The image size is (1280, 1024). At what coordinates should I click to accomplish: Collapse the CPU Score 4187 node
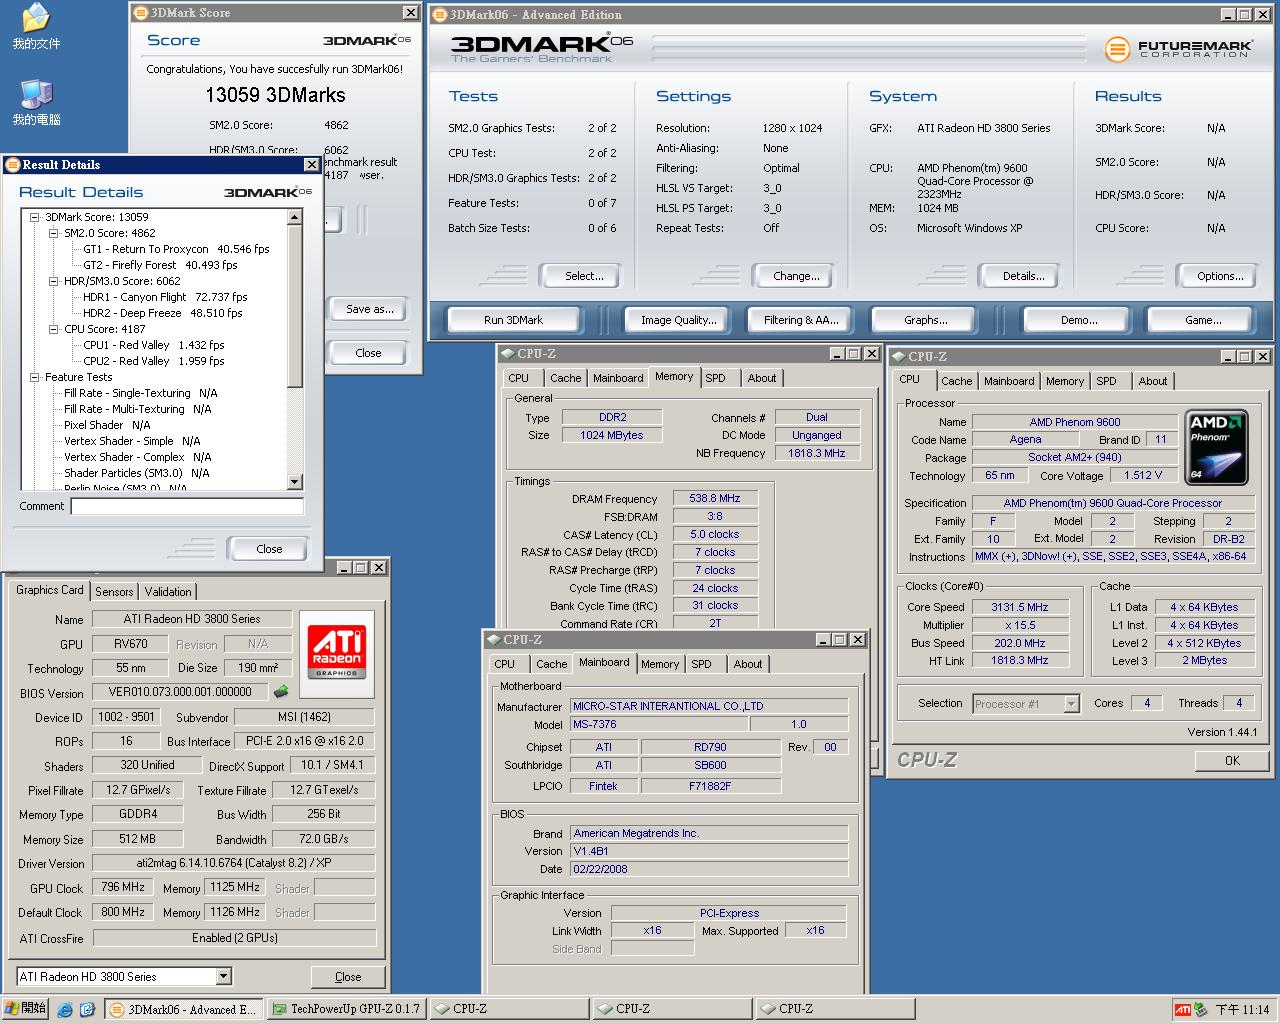[x=54, y=329]
